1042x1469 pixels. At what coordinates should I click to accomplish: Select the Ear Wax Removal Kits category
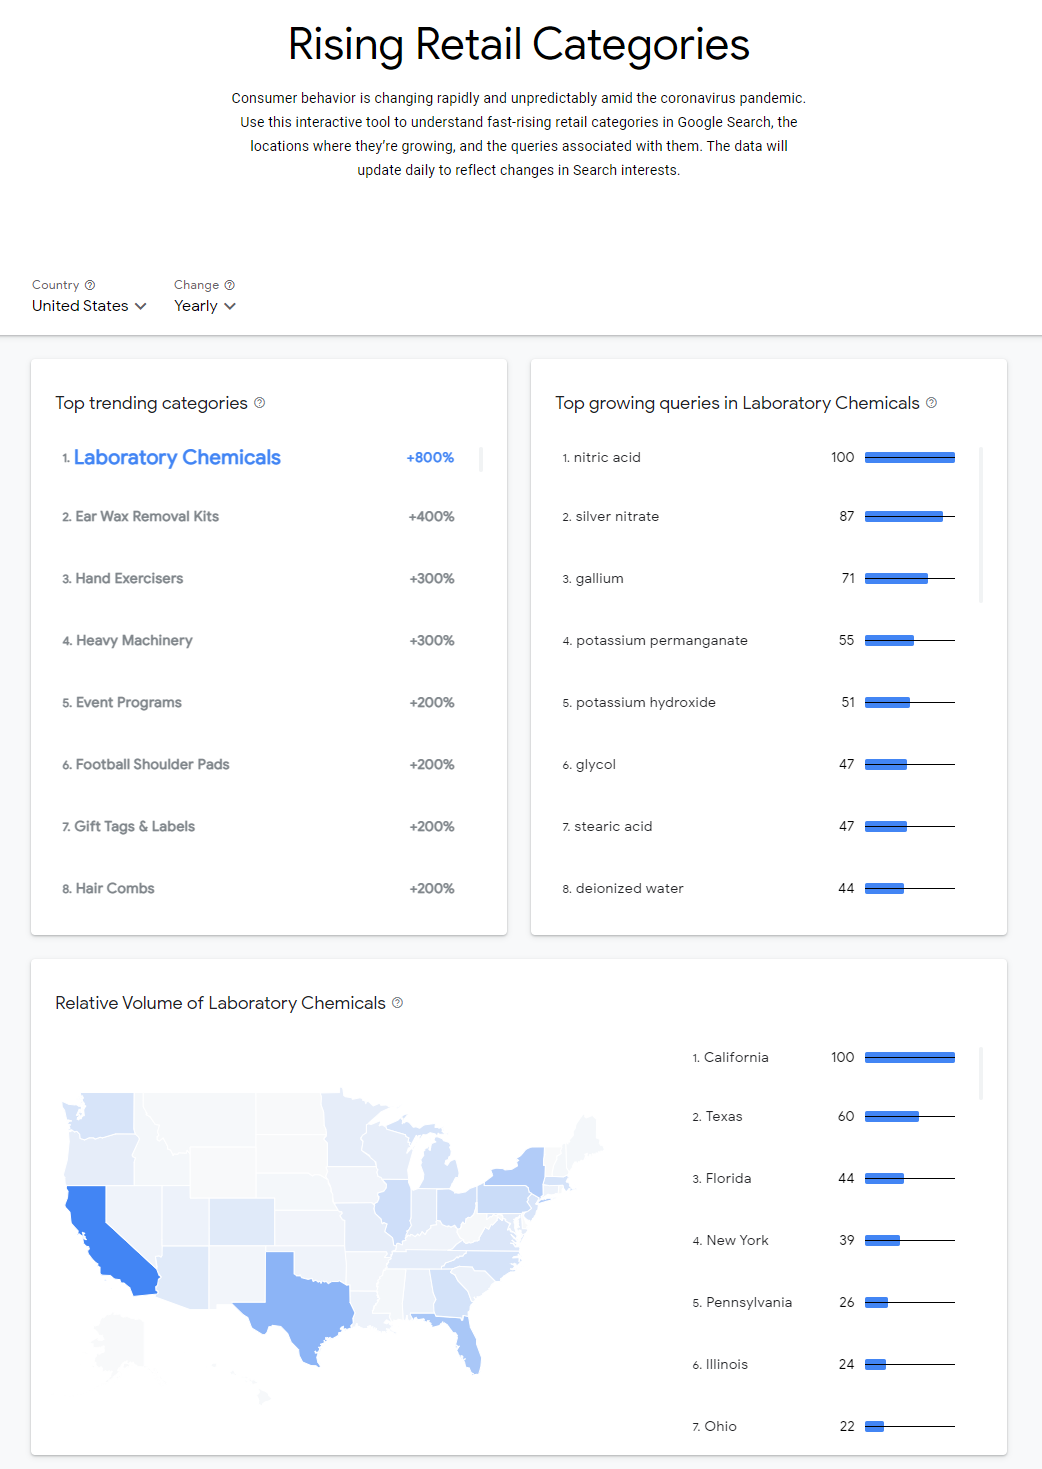148,516
